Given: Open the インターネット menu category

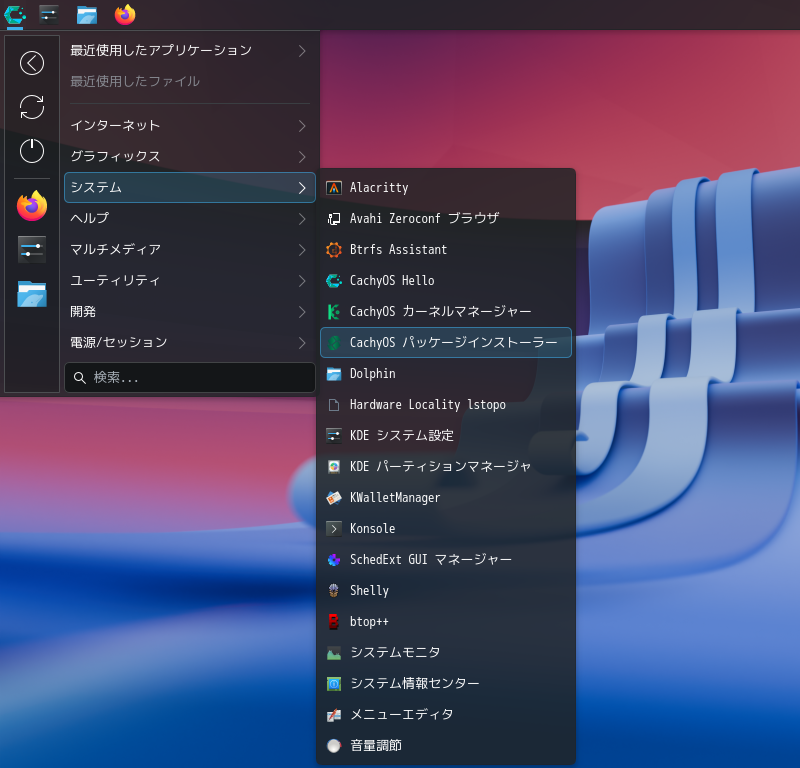Looking at the screenshot, I should coord(190,126).
